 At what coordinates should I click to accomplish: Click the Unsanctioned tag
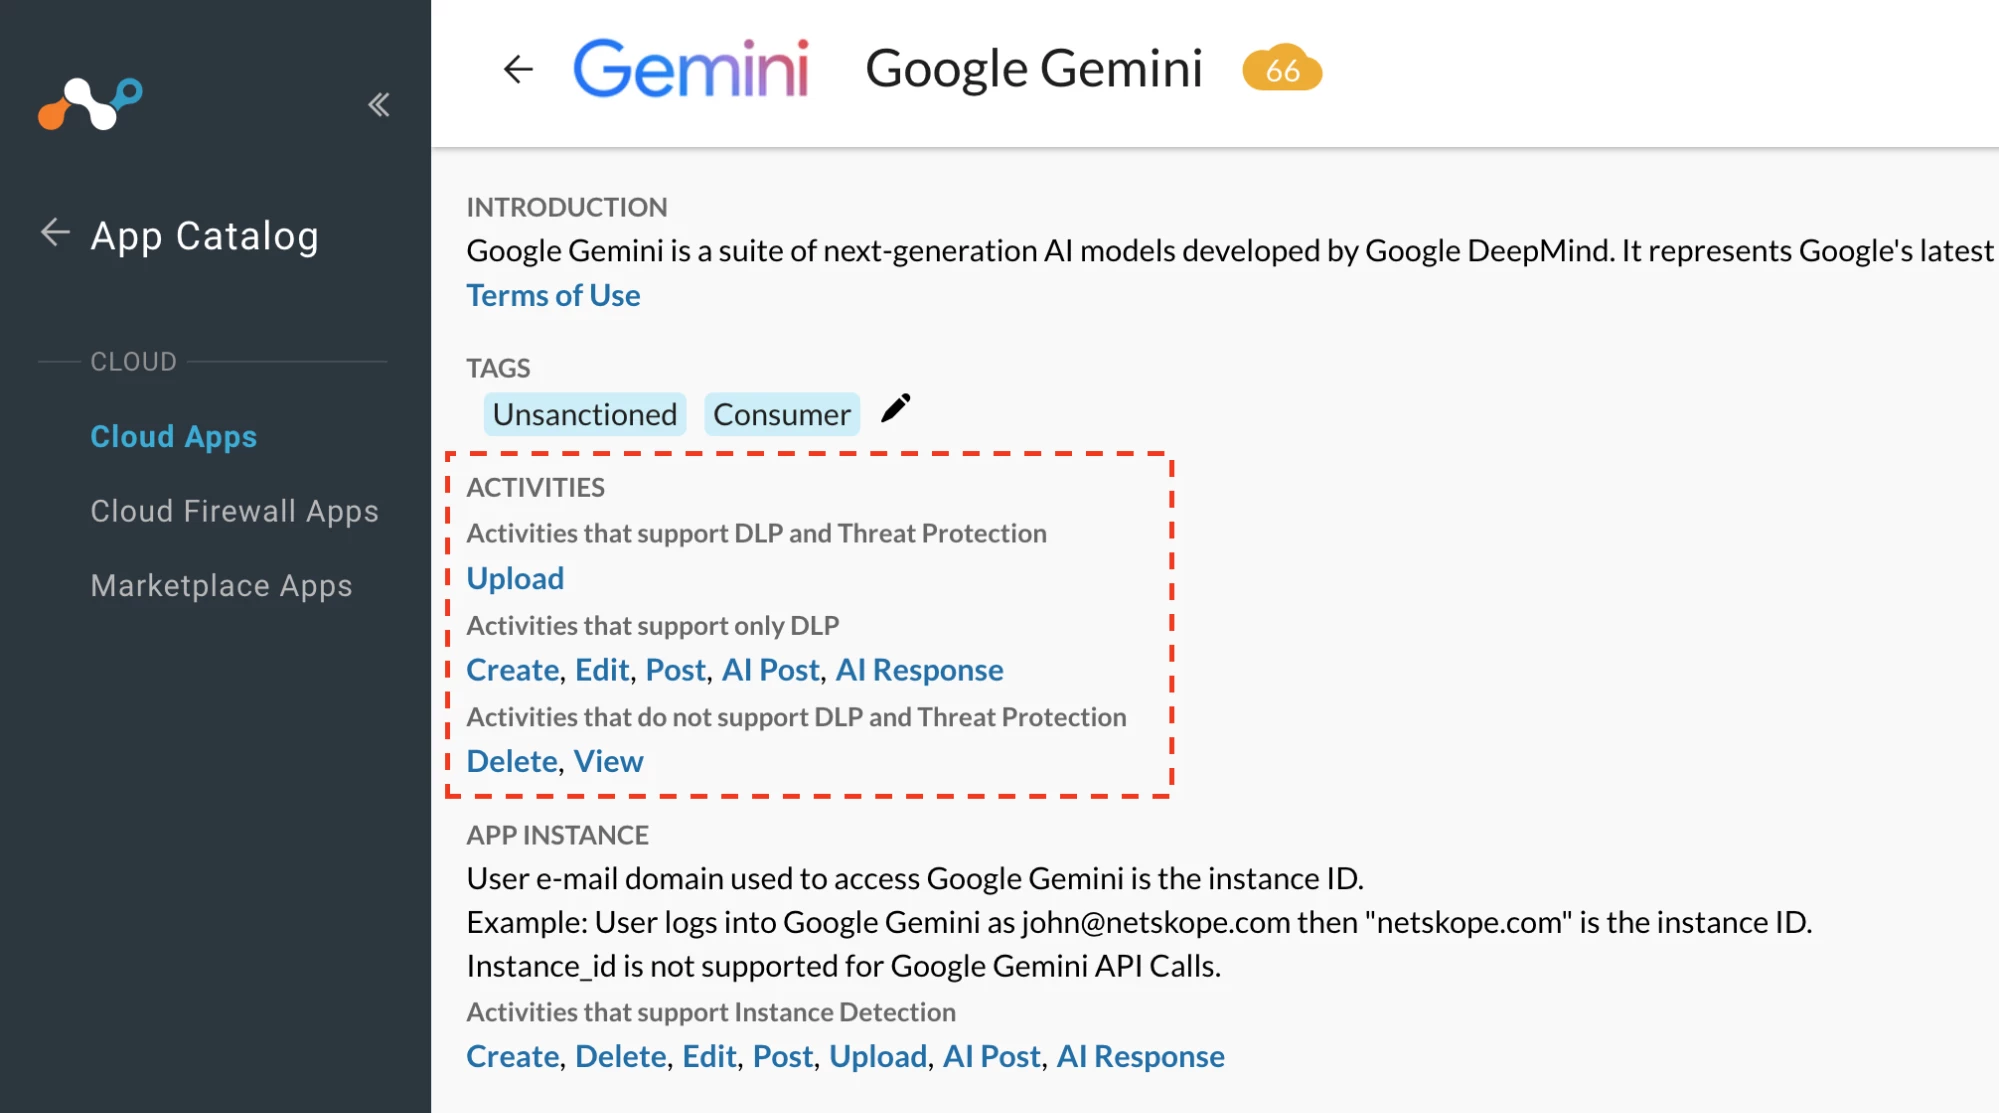[x=584, y=414]
